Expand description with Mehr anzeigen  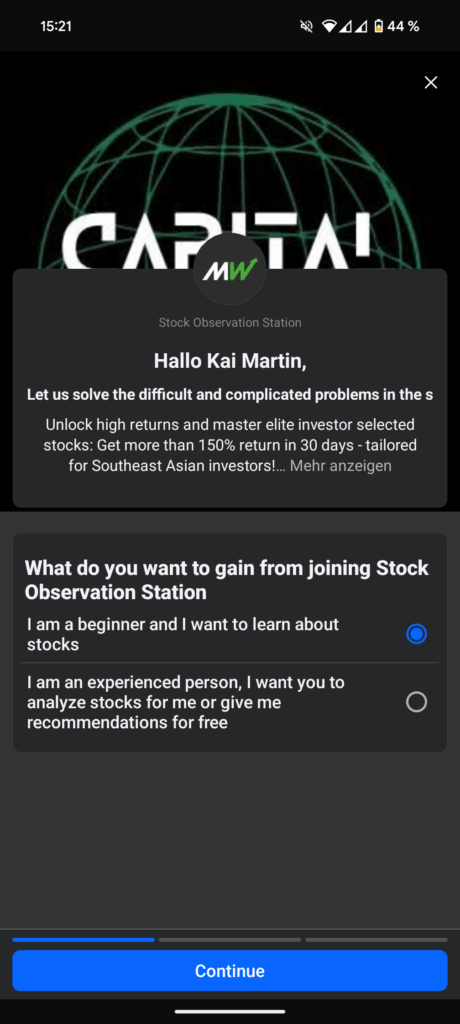[340, 466]
